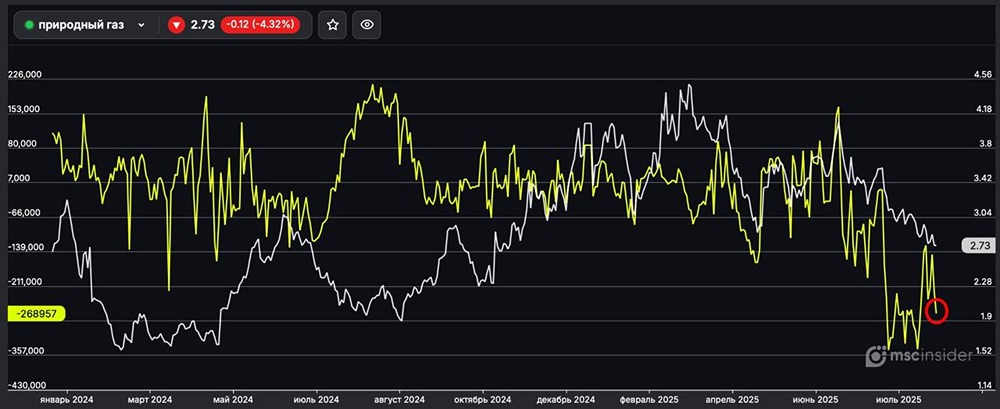The height and width of the screenshot is (409, 1000).
Task: Click the green status dot beside природный газ
Action: click(29, 25)
